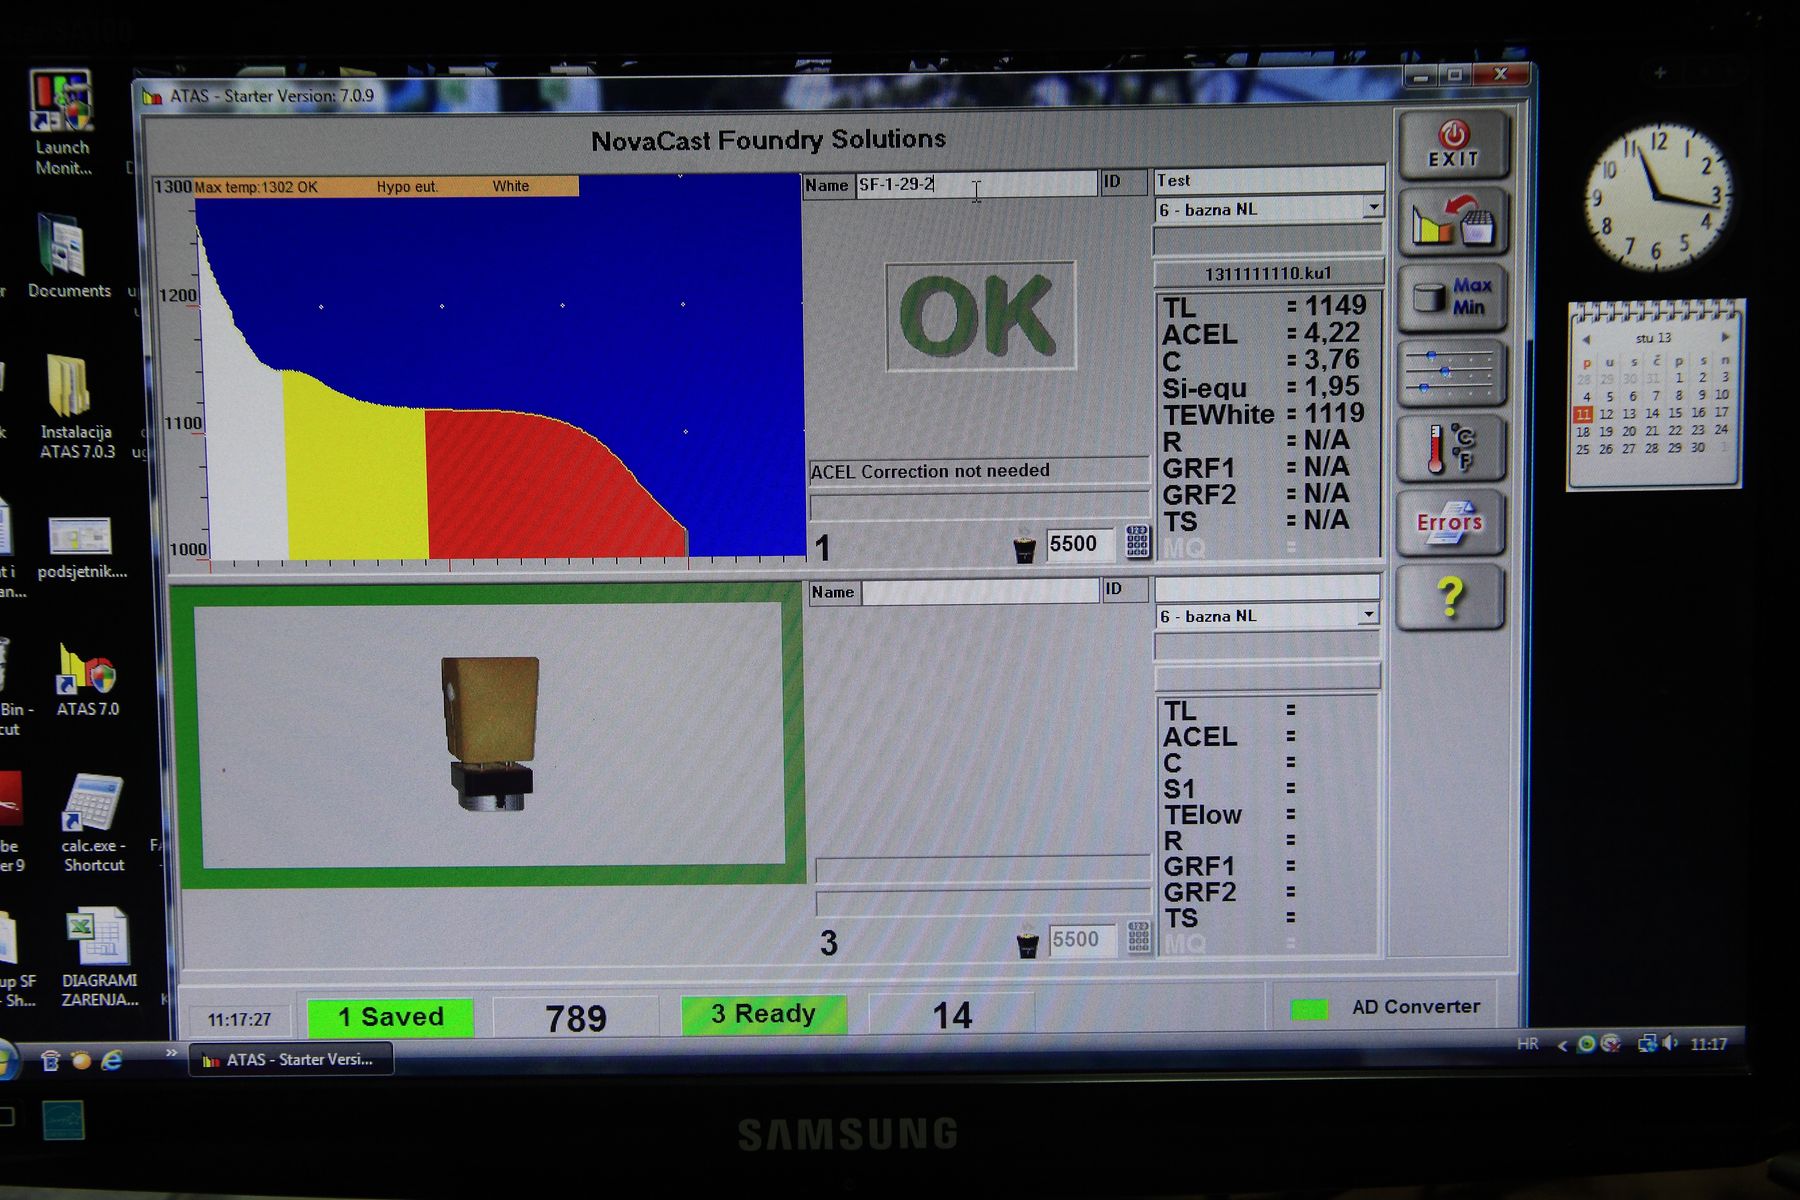
Task: Click next month arrow on calendar gadget
Action: pyautogui.click(x=1725, y=338)
